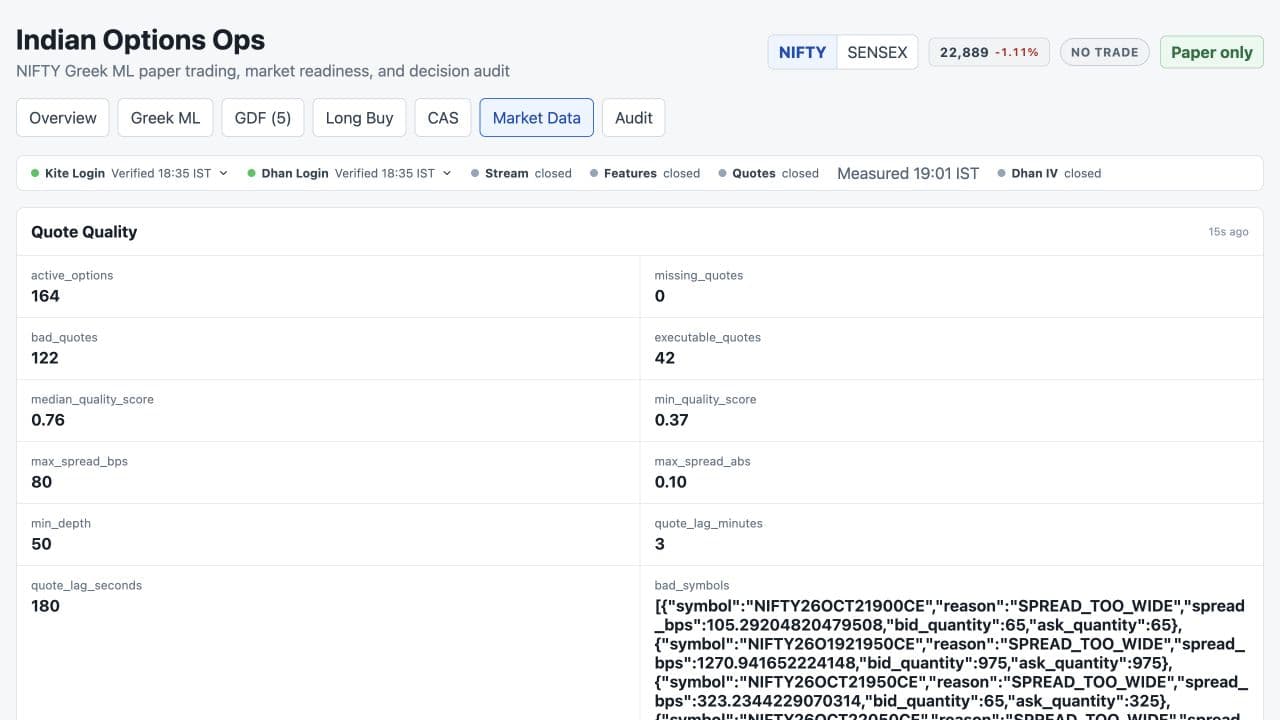Click the NO TRADE status badge
Image resolution: width=1280 pixels, height=720 pixels.
(x=1105, y=52)
